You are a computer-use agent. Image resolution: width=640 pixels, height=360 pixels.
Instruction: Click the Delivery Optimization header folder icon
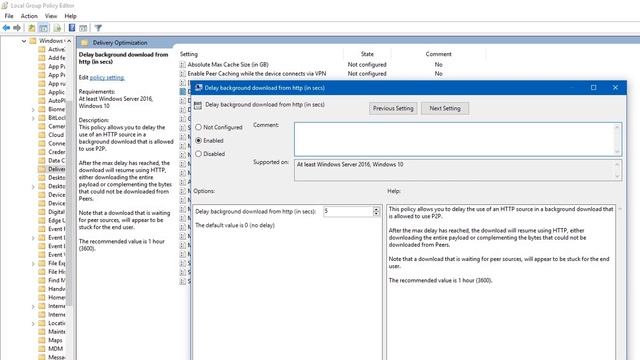point(84,42)
